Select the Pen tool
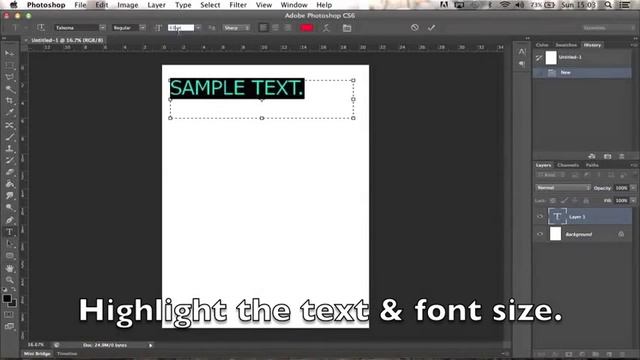The image size is (640, 360). pos(9,220)
